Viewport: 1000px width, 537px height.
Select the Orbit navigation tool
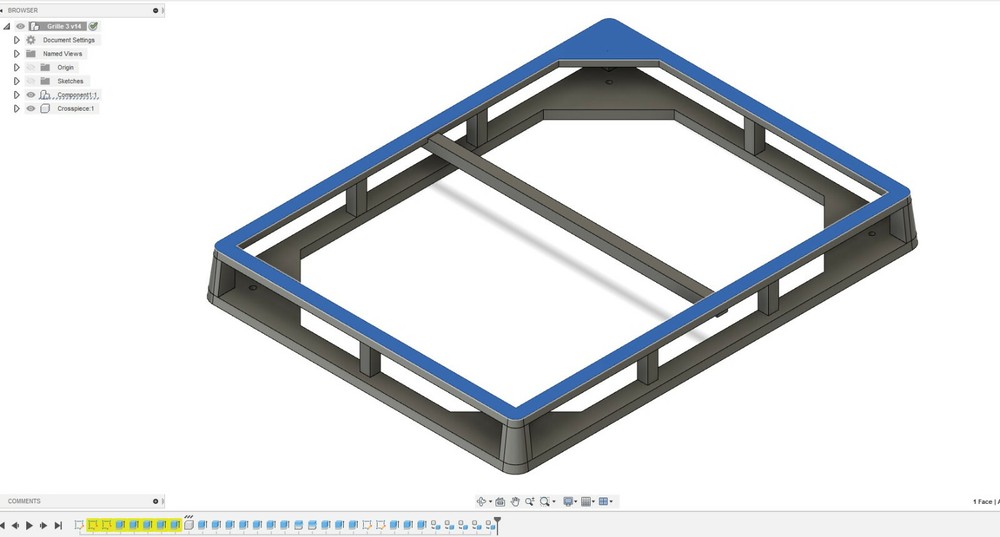(482, 501)
